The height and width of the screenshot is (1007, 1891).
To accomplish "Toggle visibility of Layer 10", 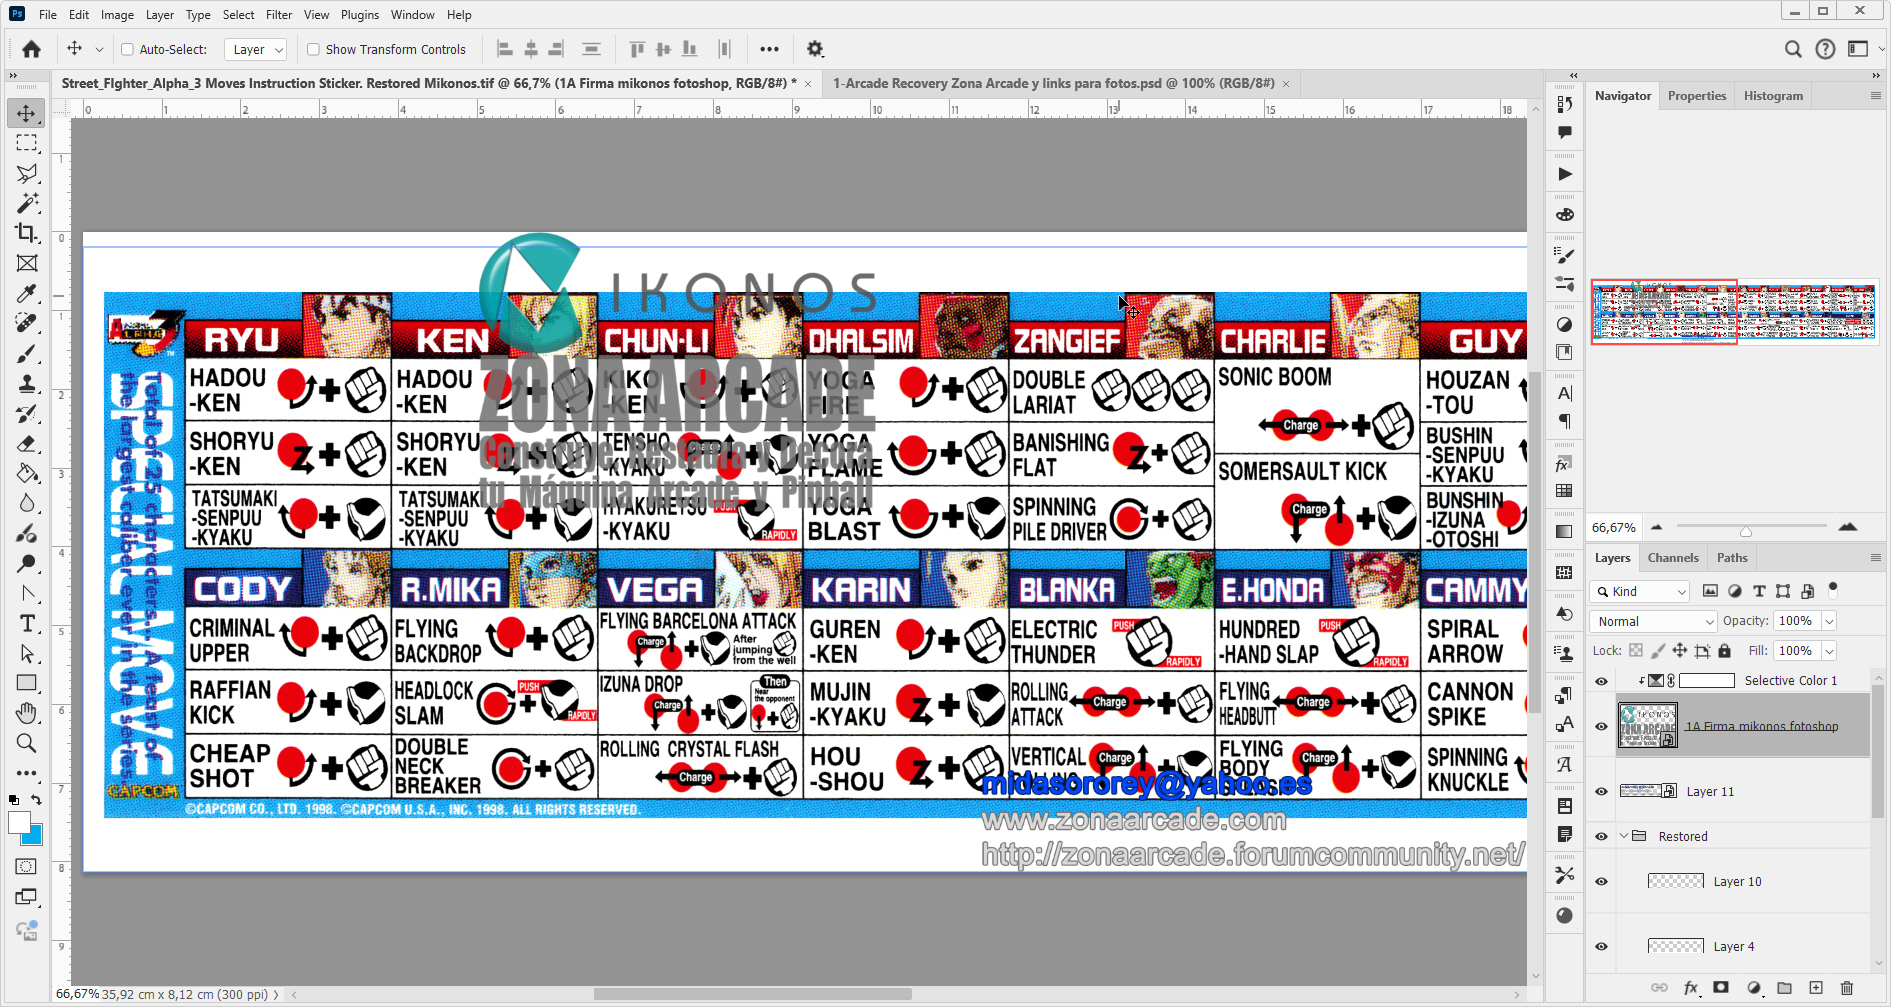I will (1601, 882).
